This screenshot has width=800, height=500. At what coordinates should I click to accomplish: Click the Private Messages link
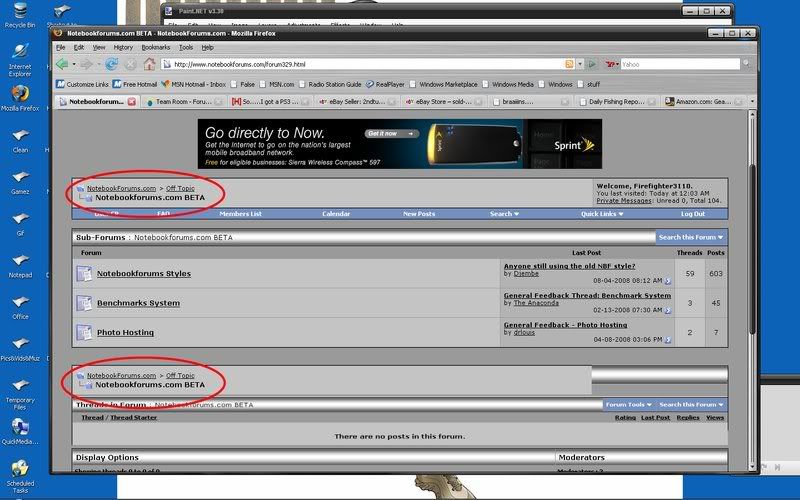click(x=624, y=201)
